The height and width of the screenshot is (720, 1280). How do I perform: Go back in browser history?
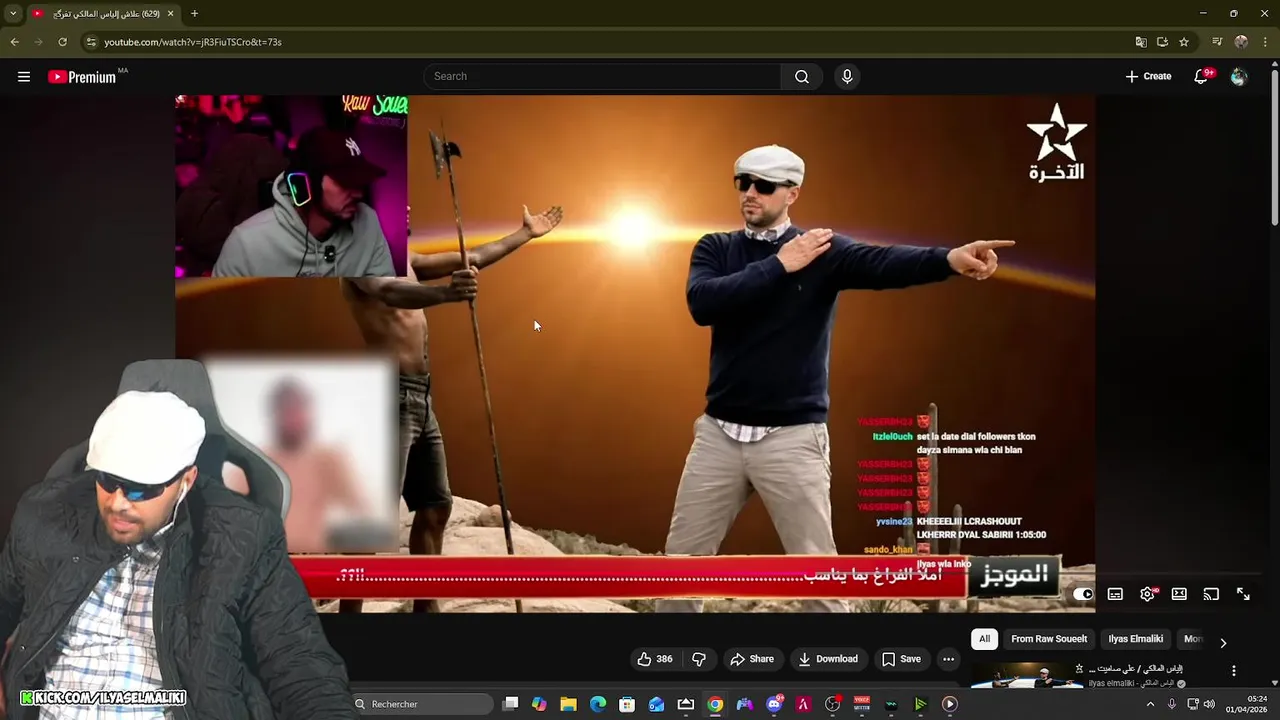(x=14, y=42)
